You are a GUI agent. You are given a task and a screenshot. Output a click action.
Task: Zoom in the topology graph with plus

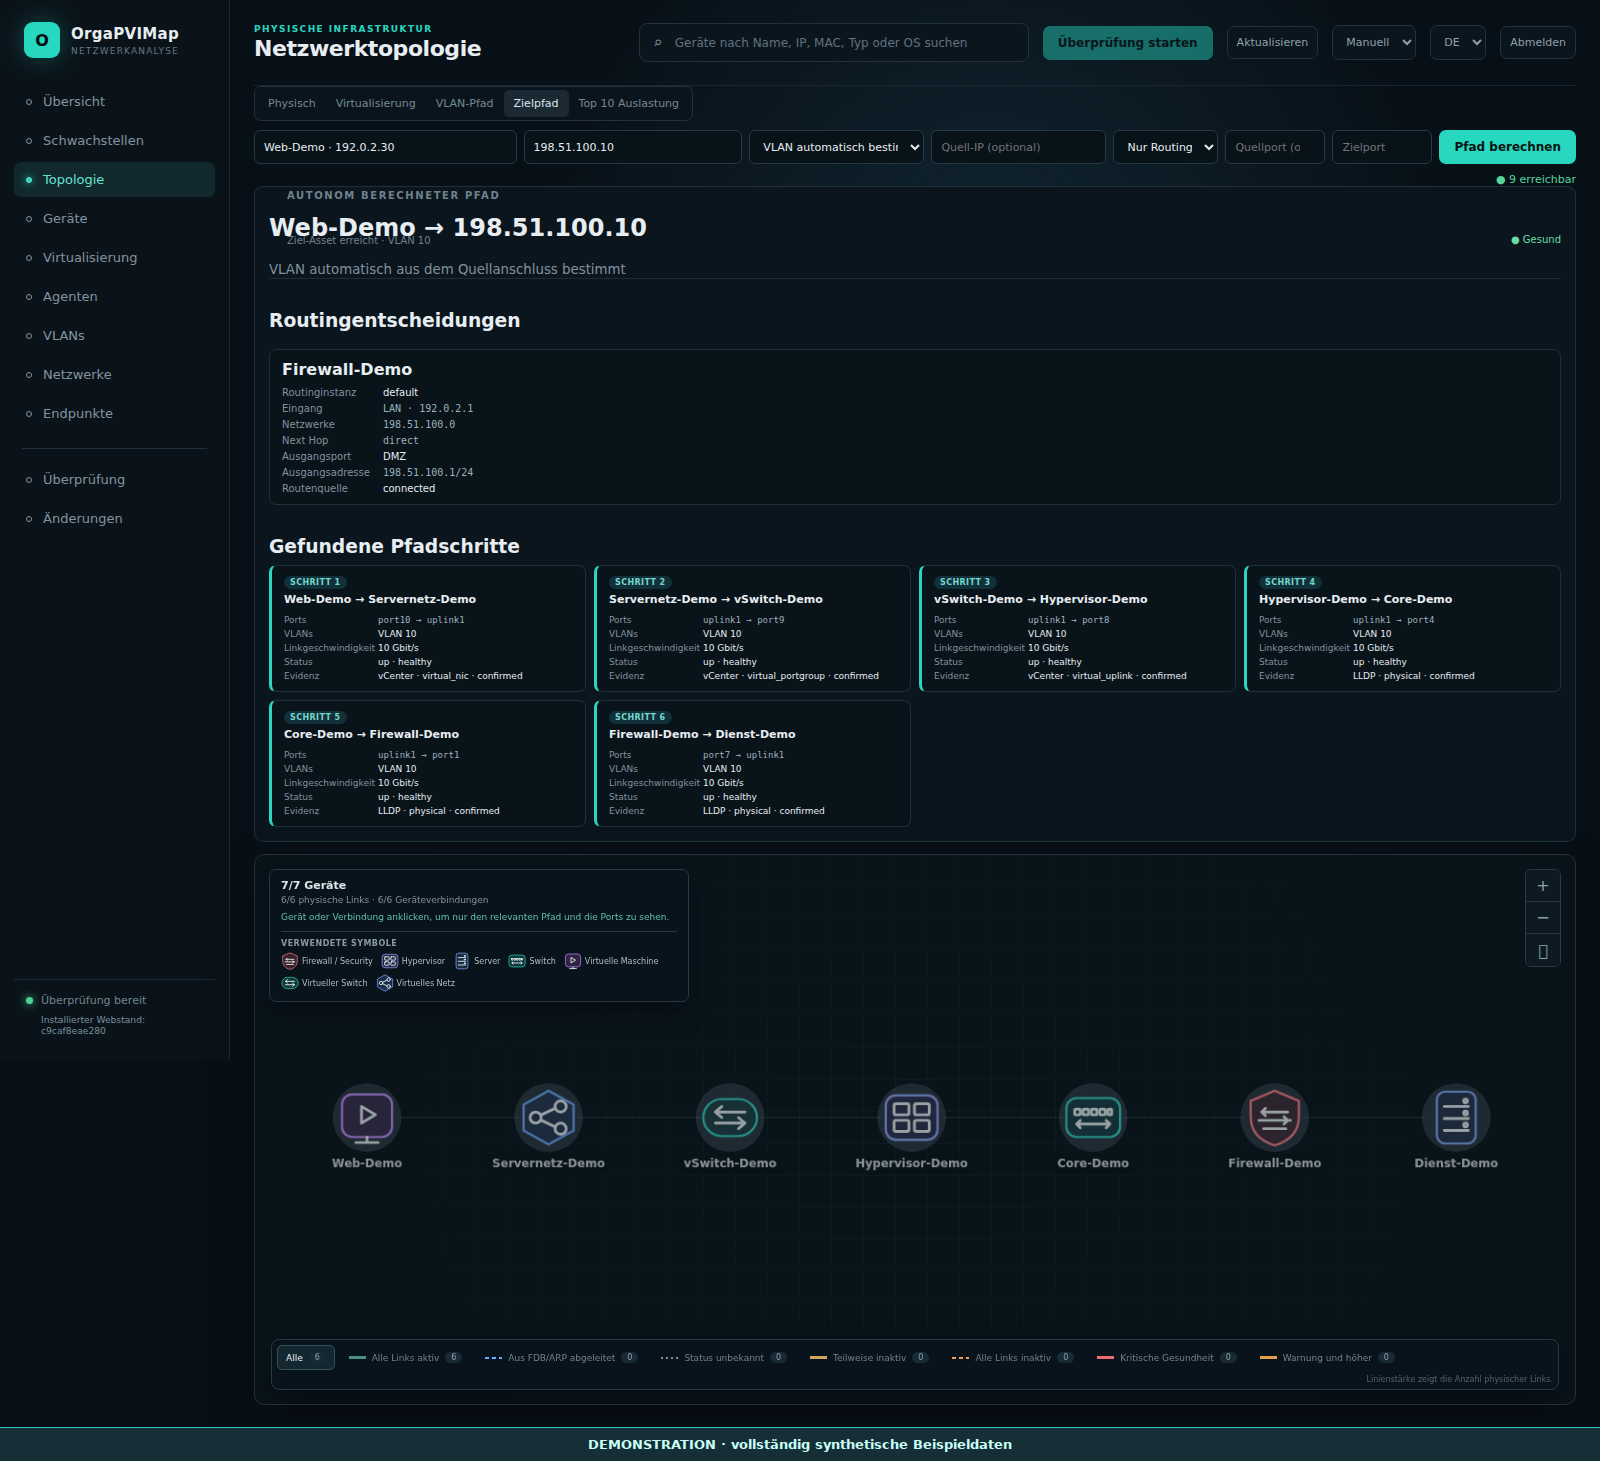[x=1543, y=886]
